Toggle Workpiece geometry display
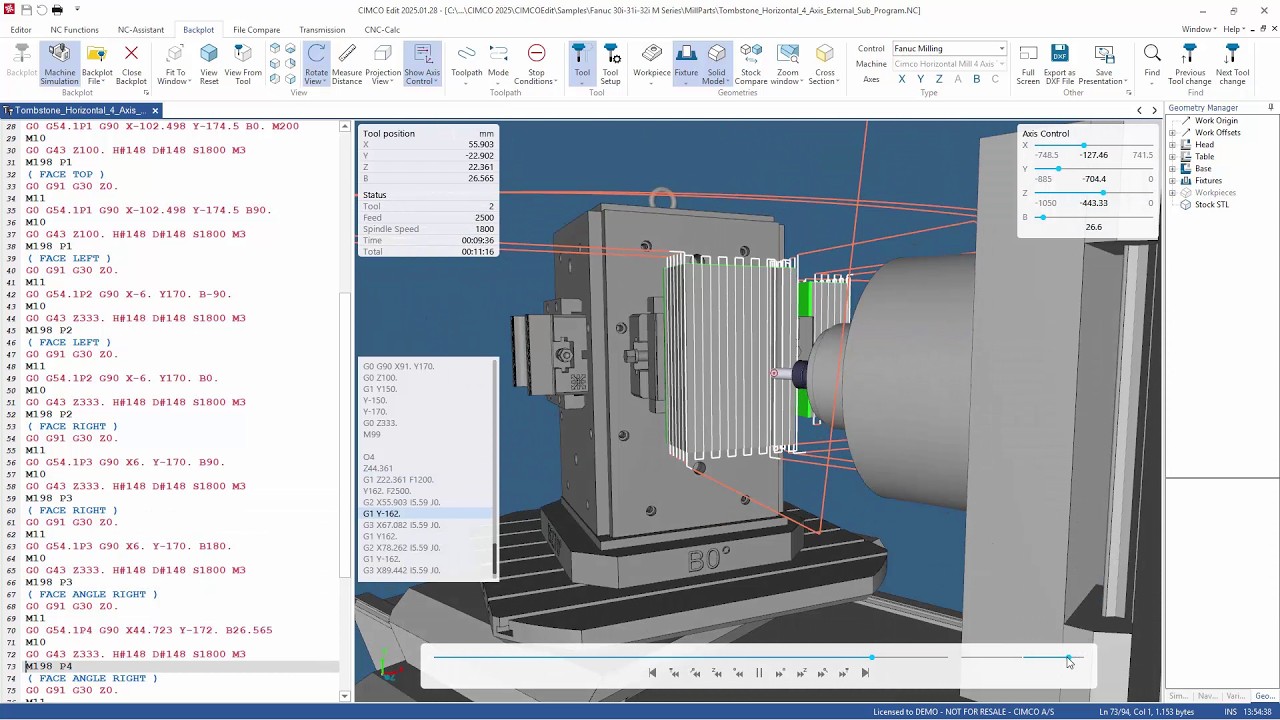Viewport: 1280px width, 720px height. [652, 64]
